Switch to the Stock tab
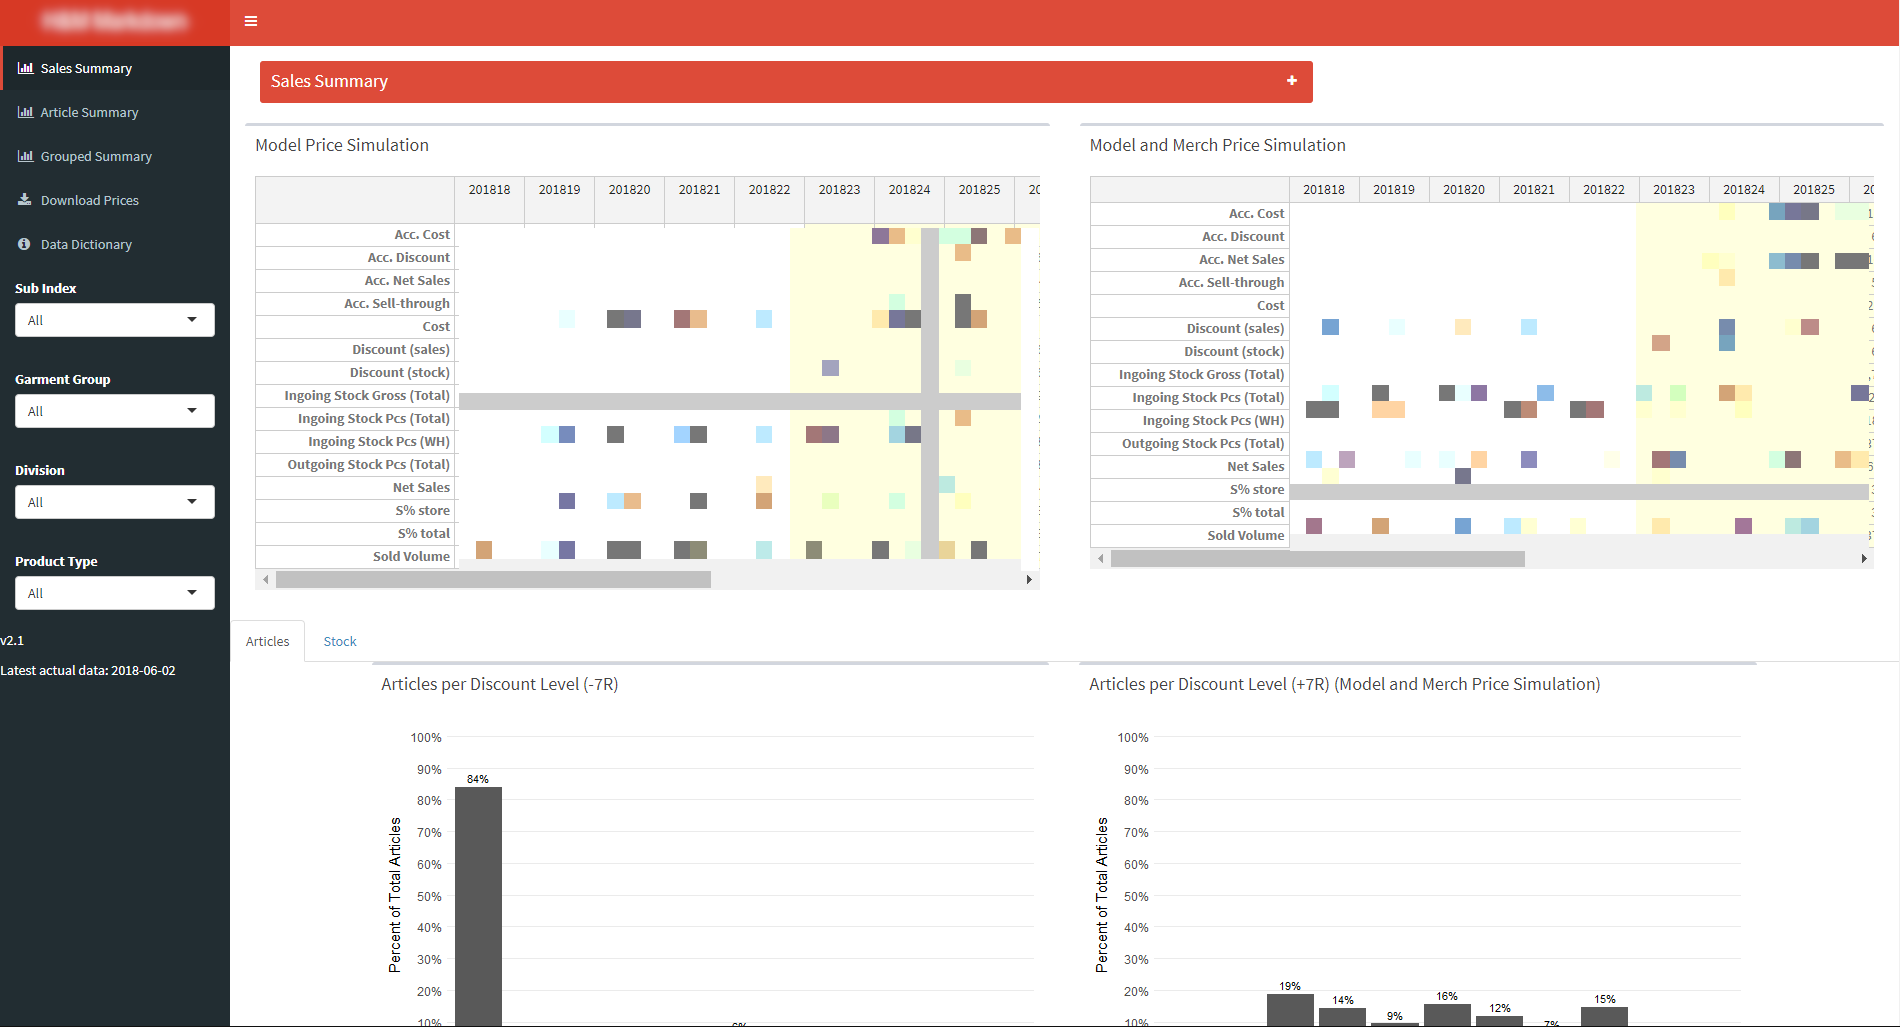 click(340, 641)
